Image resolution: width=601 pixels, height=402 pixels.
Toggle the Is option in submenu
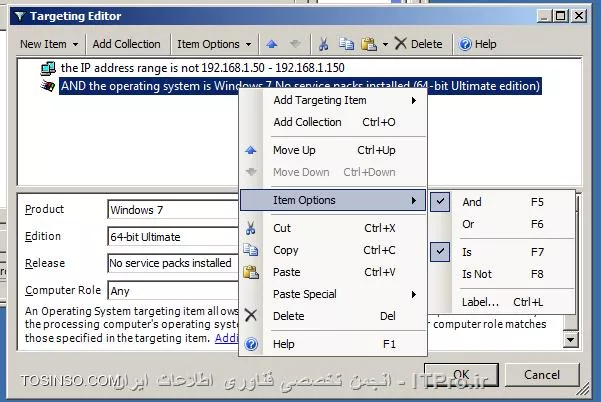pyautogui.click(x=502, y=252)
